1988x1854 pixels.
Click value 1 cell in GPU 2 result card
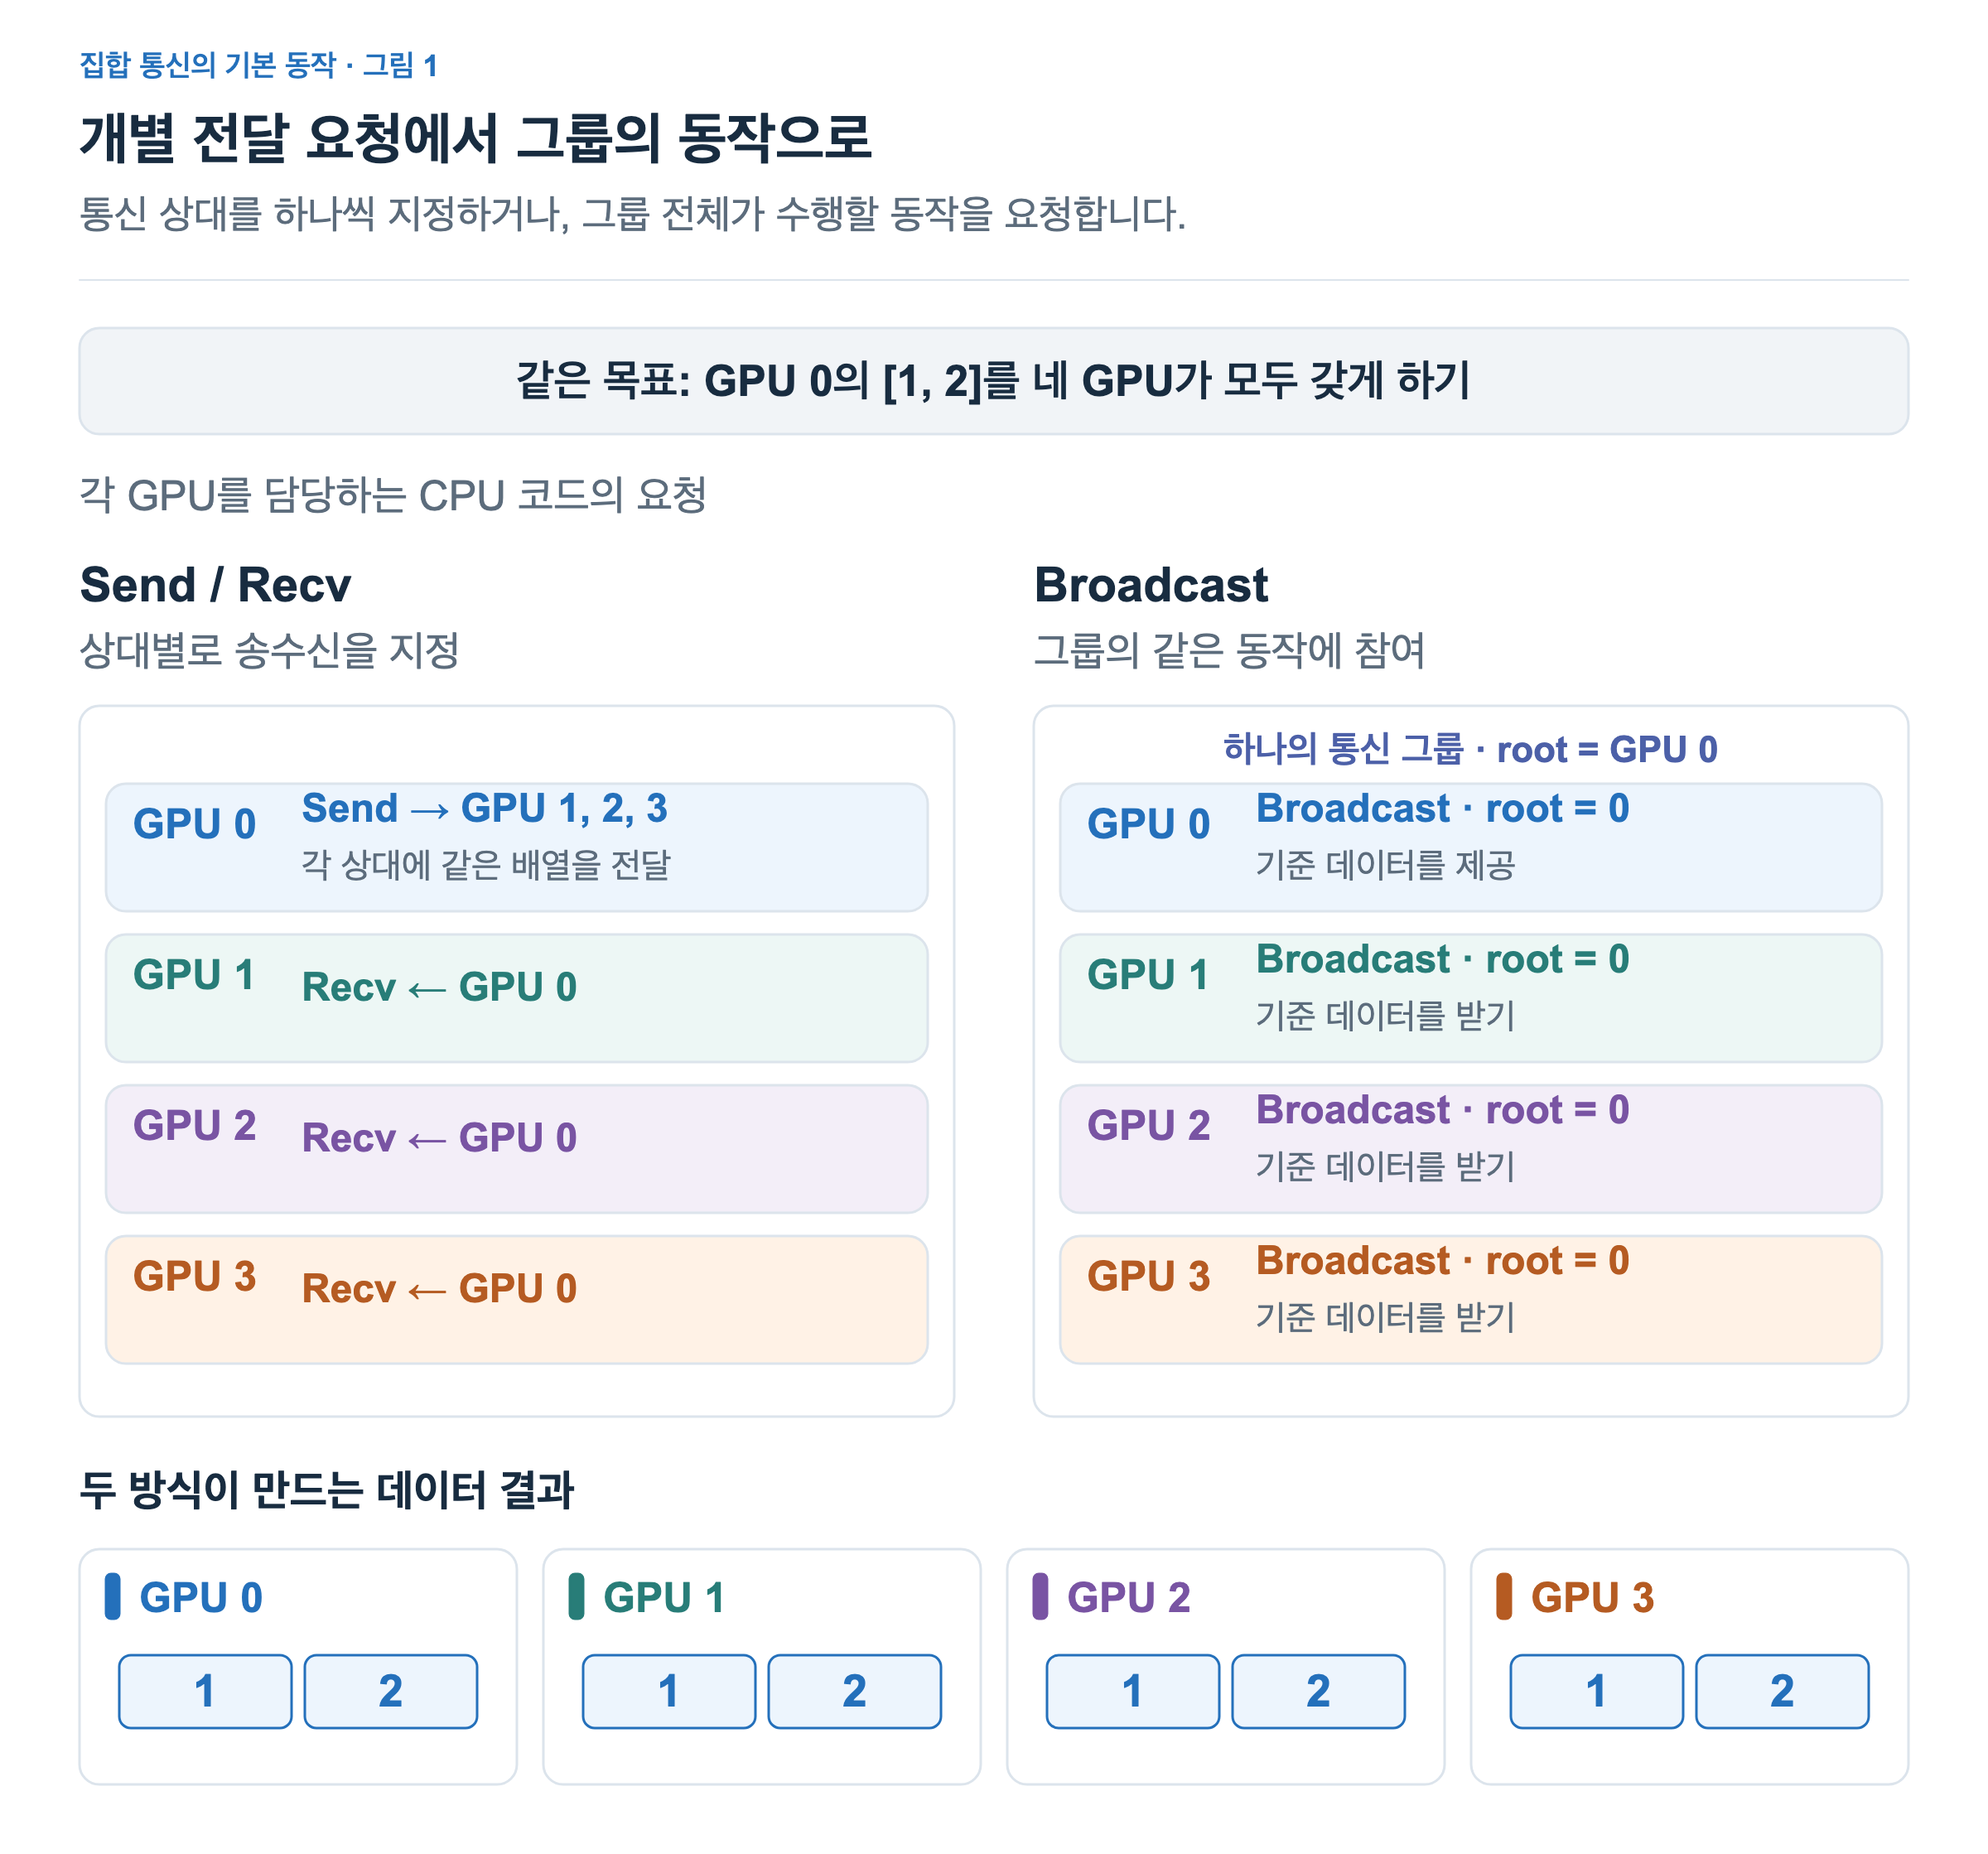(1133, 1691)
